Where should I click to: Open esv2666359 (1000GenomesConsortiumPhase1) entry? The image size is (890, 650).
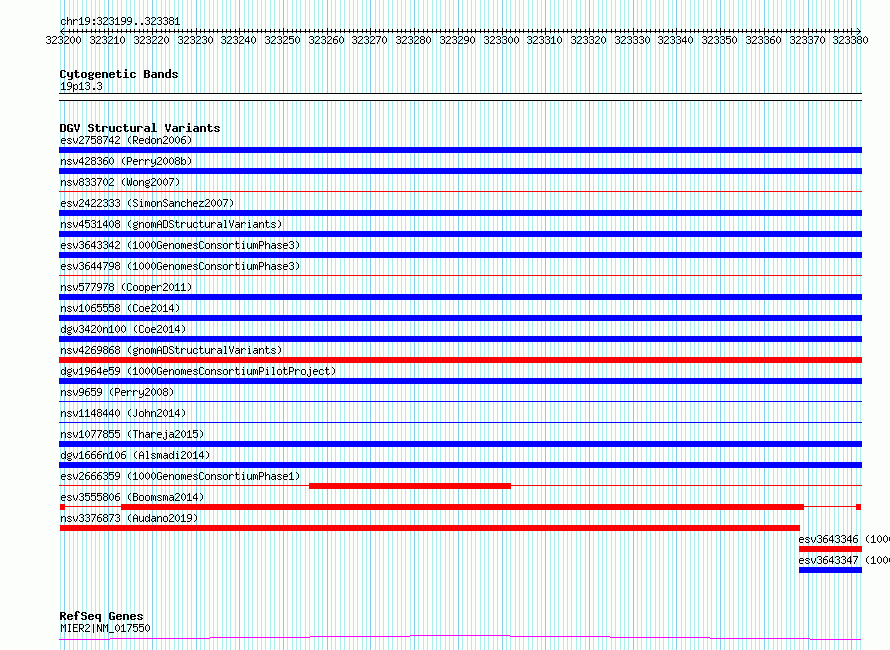pyautogui.click(x=180, y=476)
